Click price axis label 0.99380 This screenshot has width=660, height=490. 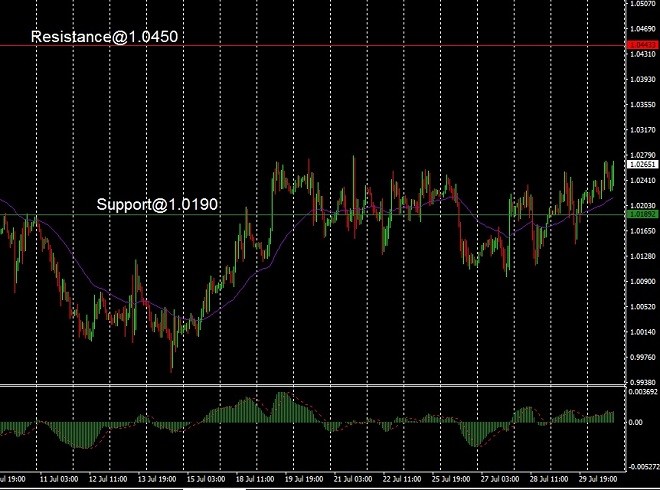(x=643, y=382)
